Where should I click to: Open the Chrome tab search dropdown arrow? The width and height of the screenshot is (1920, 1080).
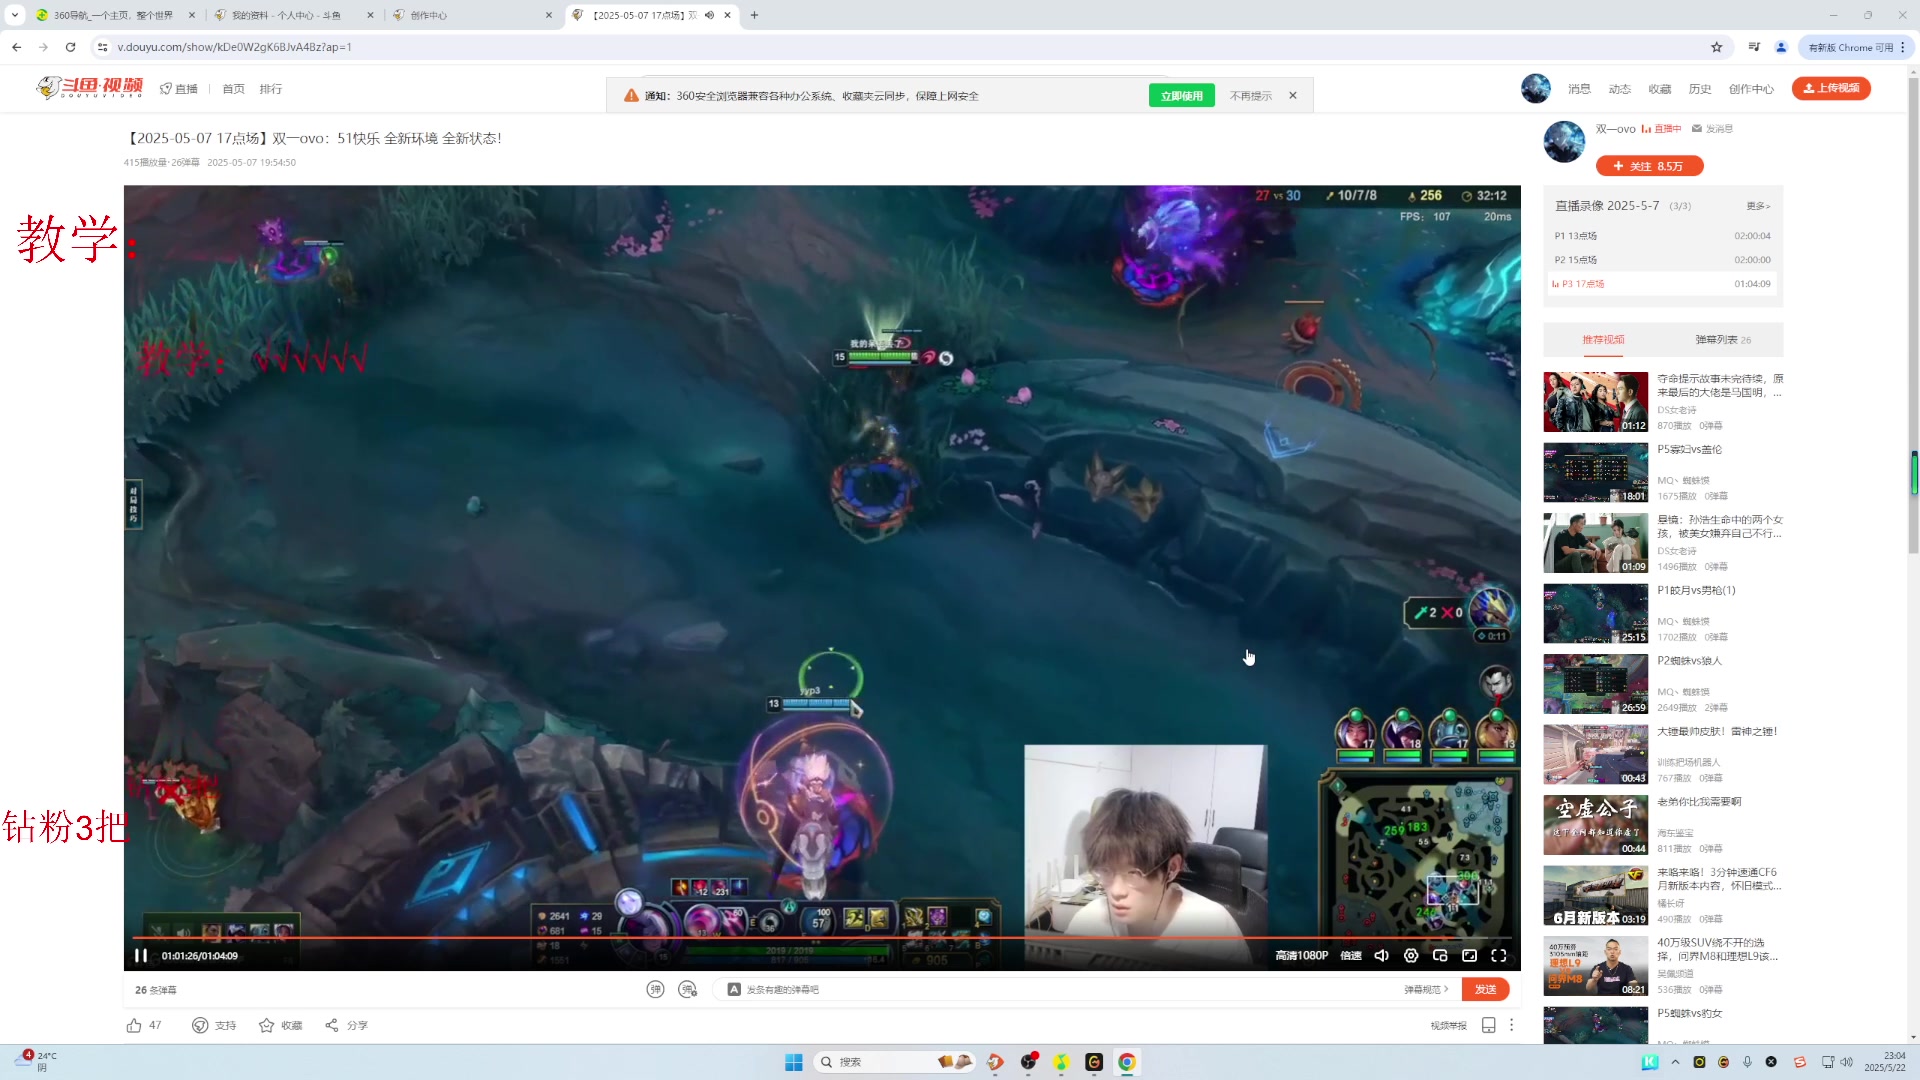(14, 15)
